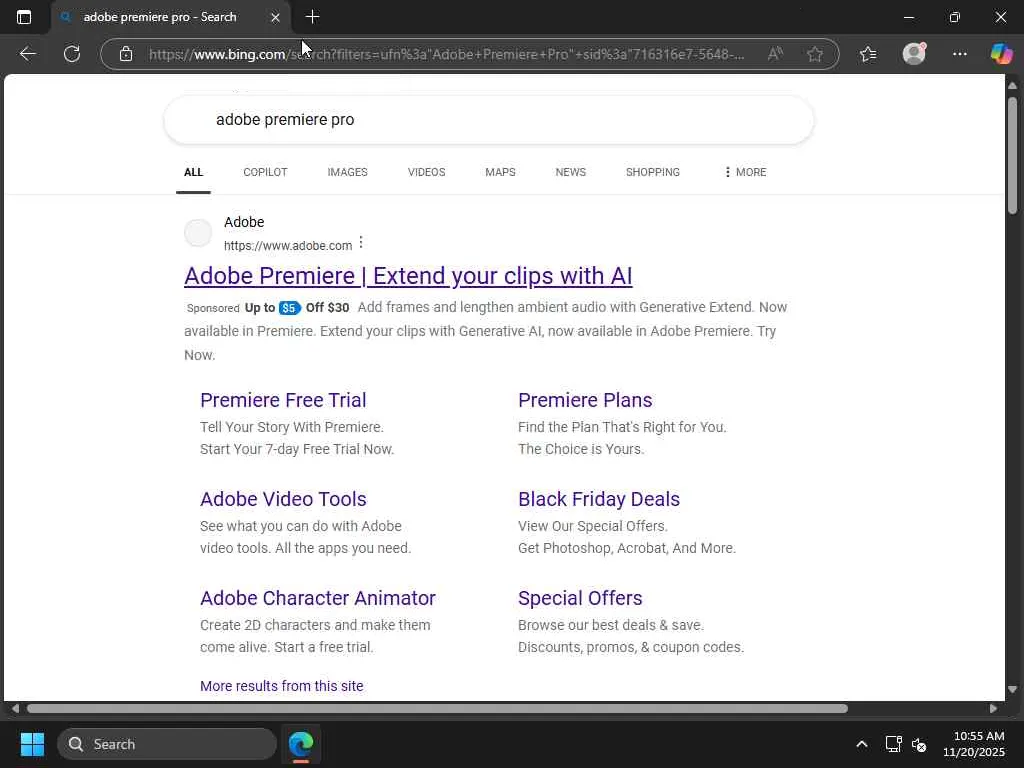1024x768 pixels.
Task: Open the Black Friday Deals link
Action: tap(598, 499)
